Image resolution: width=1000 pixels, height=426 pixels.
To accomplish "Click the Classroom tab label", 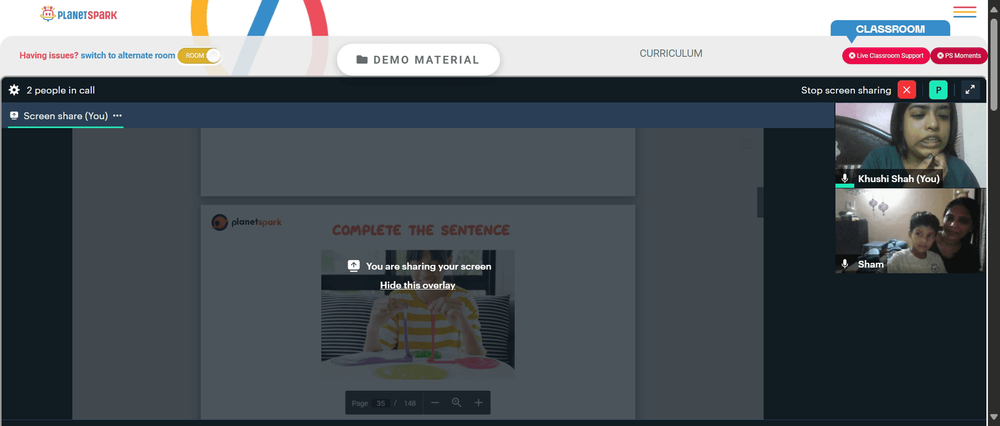I will (890, 29).
